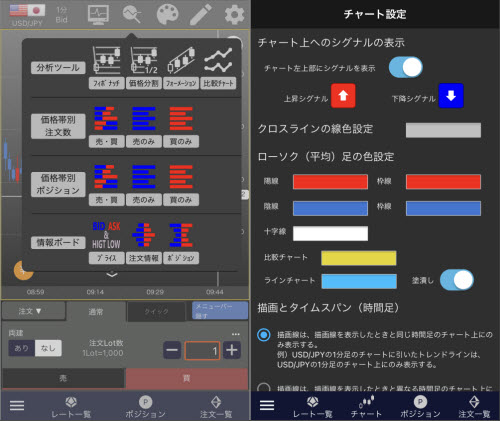Open the BID ASK price info board

(x=106, y=243)
